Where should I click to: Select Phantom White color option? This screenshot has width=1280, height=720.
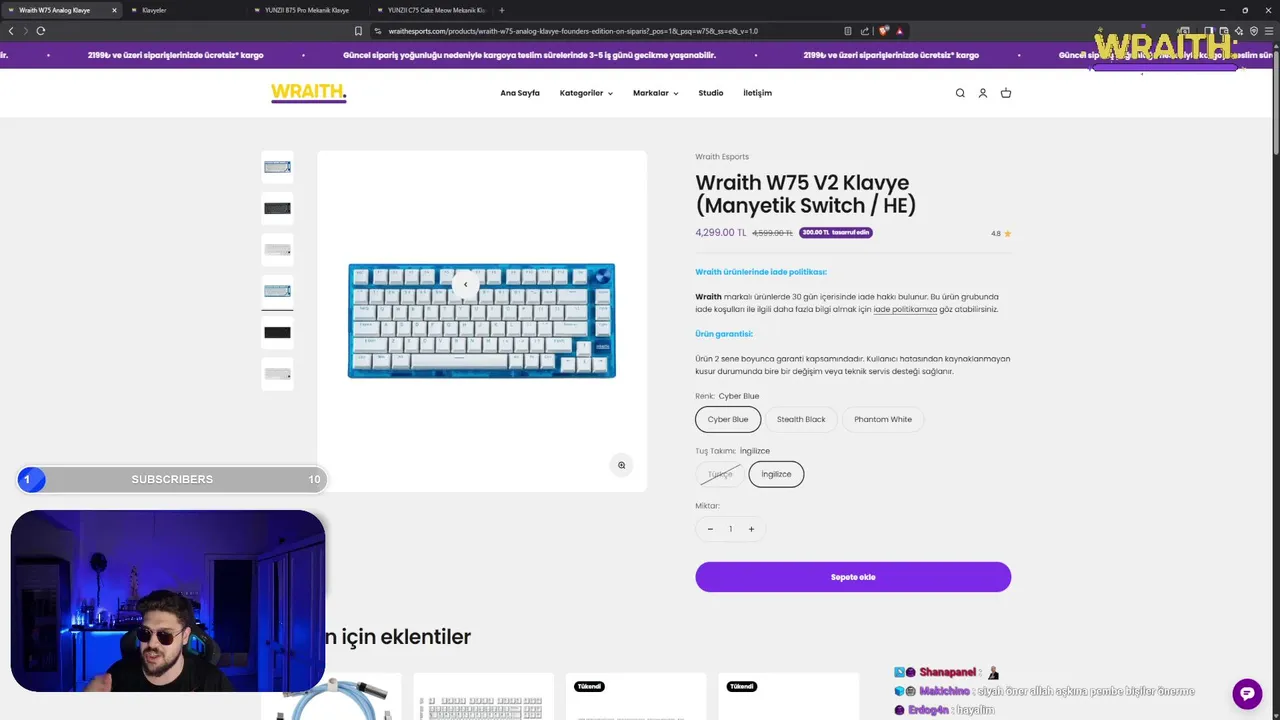click(883, 419)
